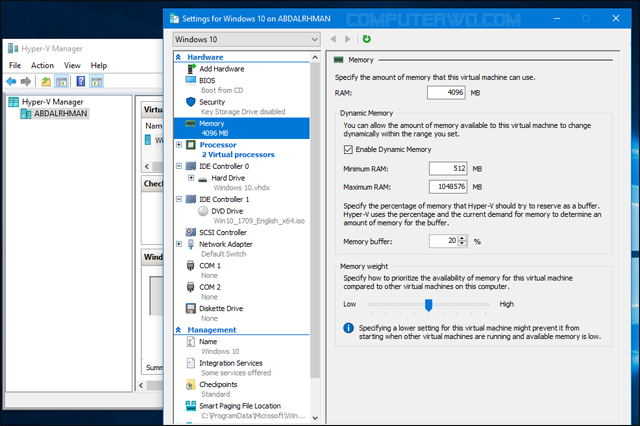640x426 pixels.
Task: Expand the Processor tree node
Action: point(179,144)
